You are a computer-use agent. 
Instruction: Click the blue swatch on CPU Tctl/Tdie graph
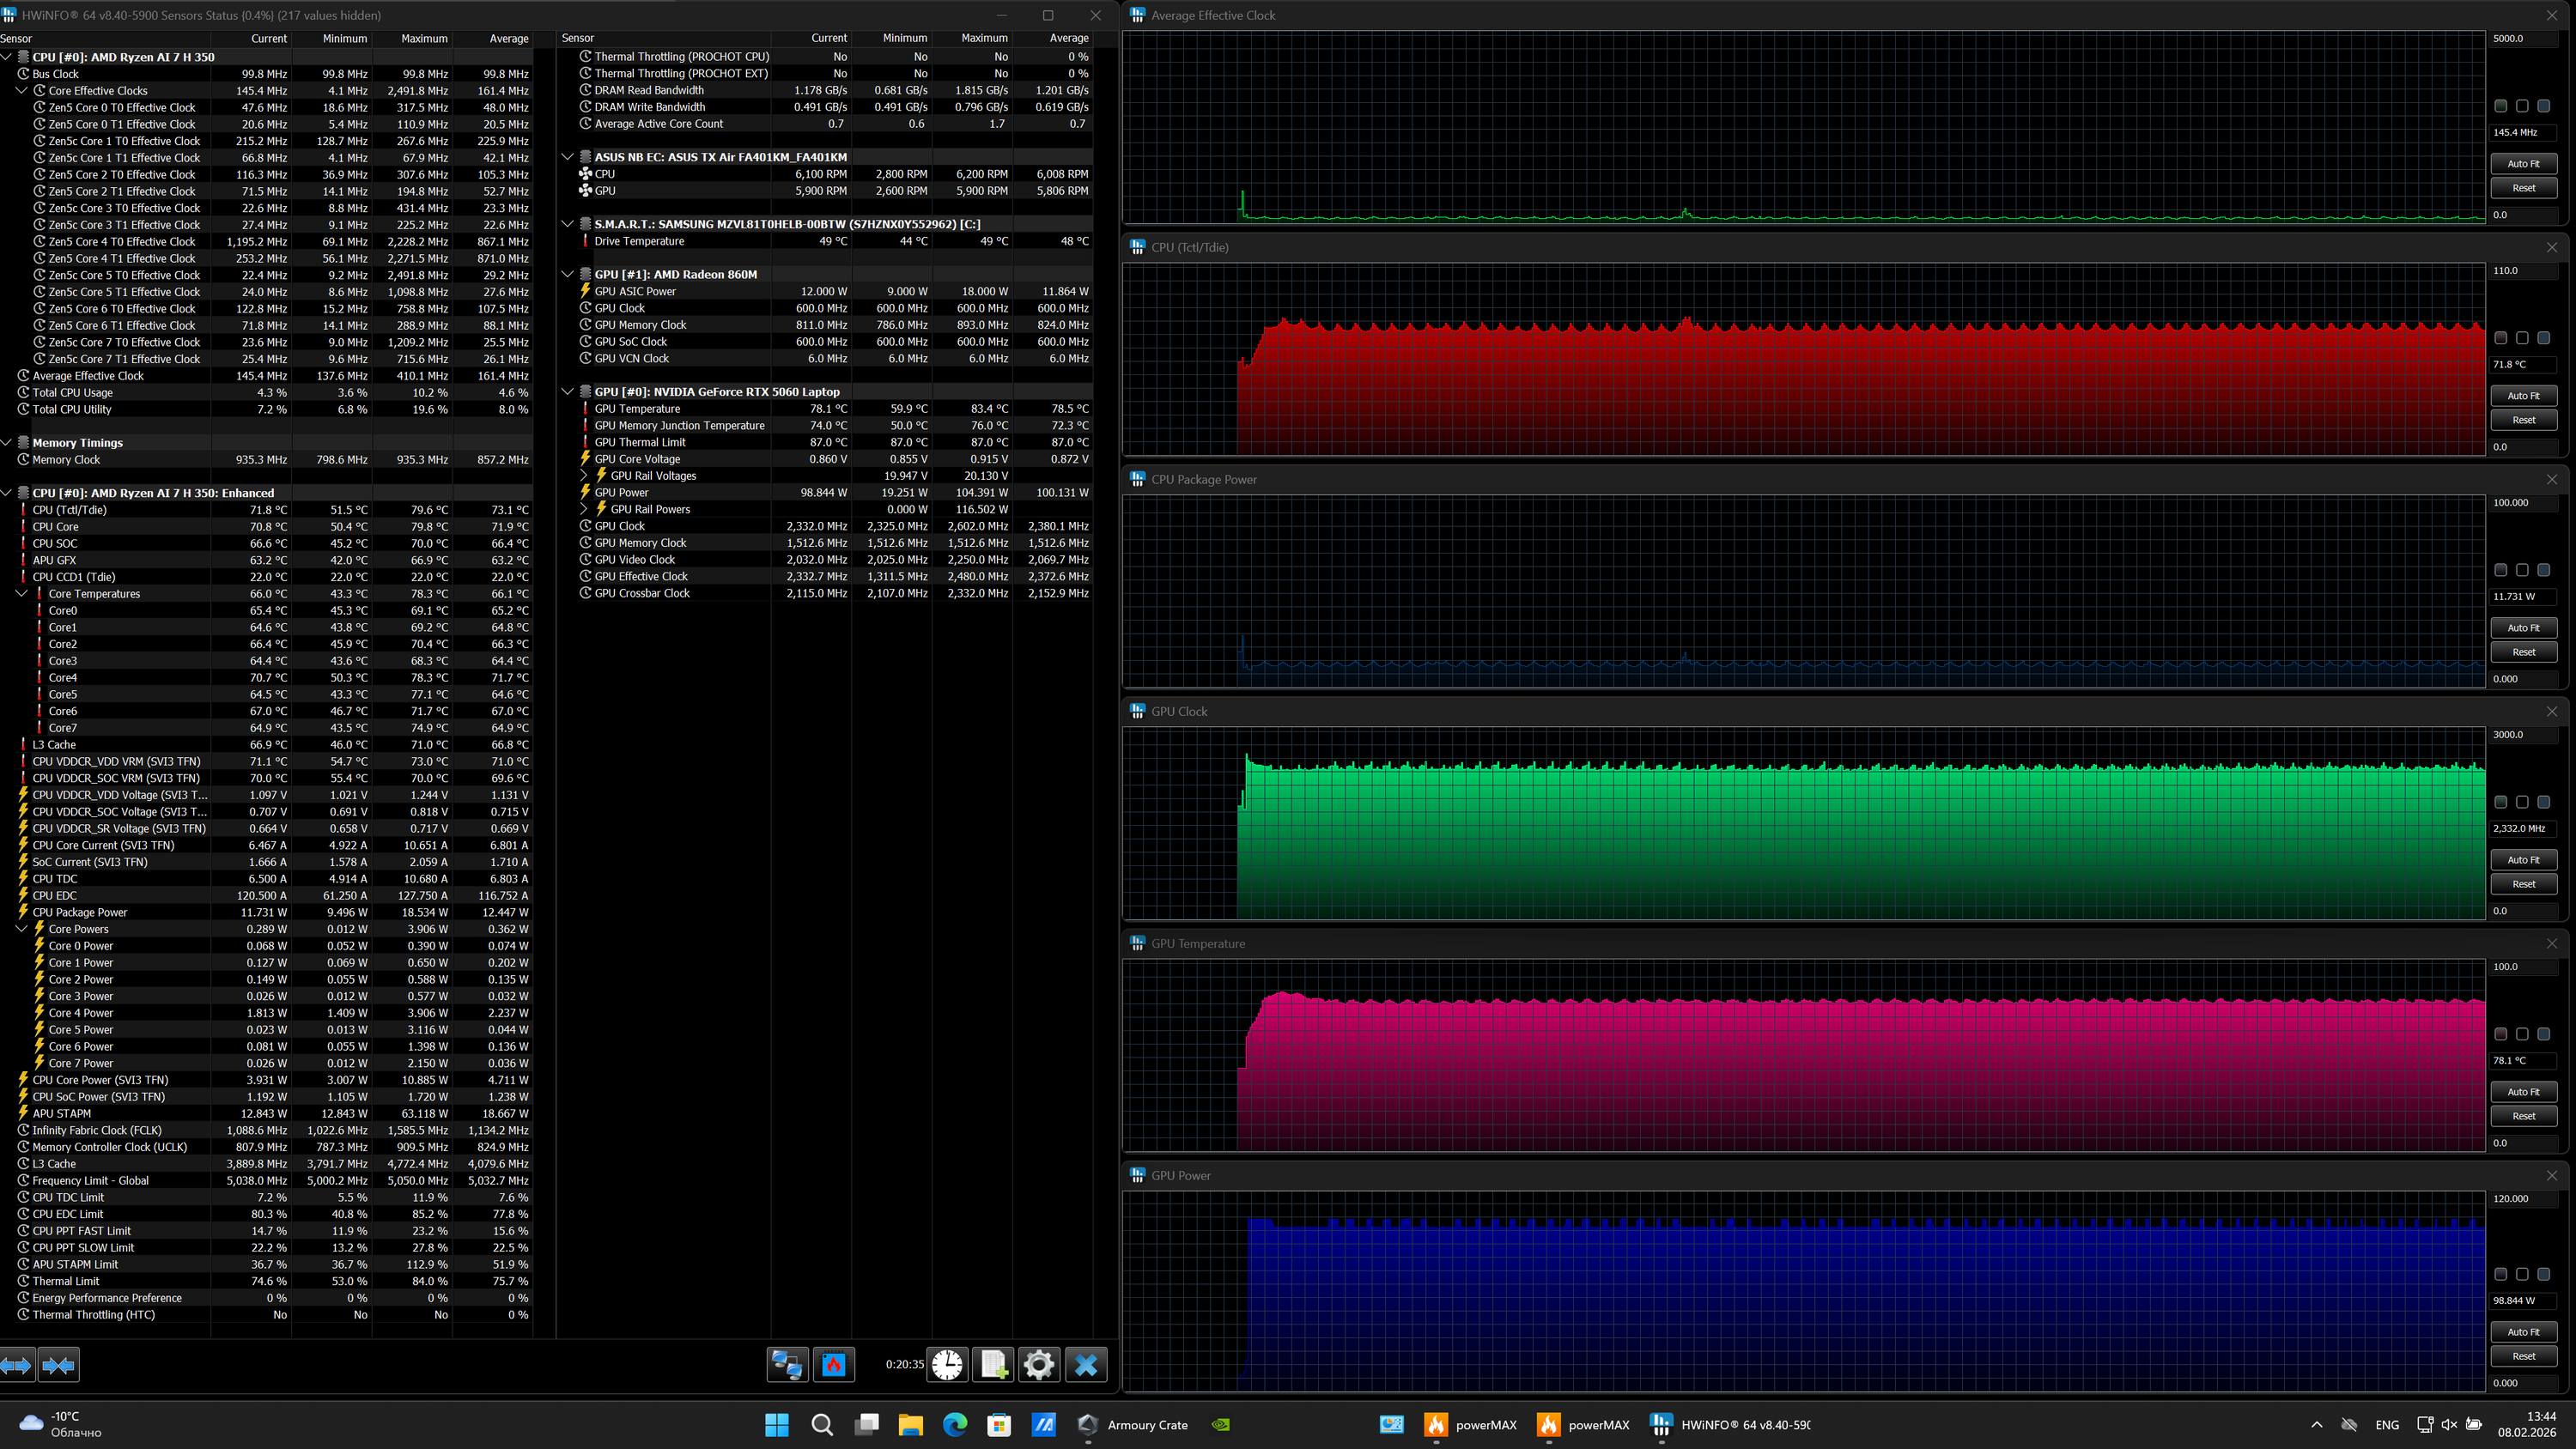coord(2544,338)
